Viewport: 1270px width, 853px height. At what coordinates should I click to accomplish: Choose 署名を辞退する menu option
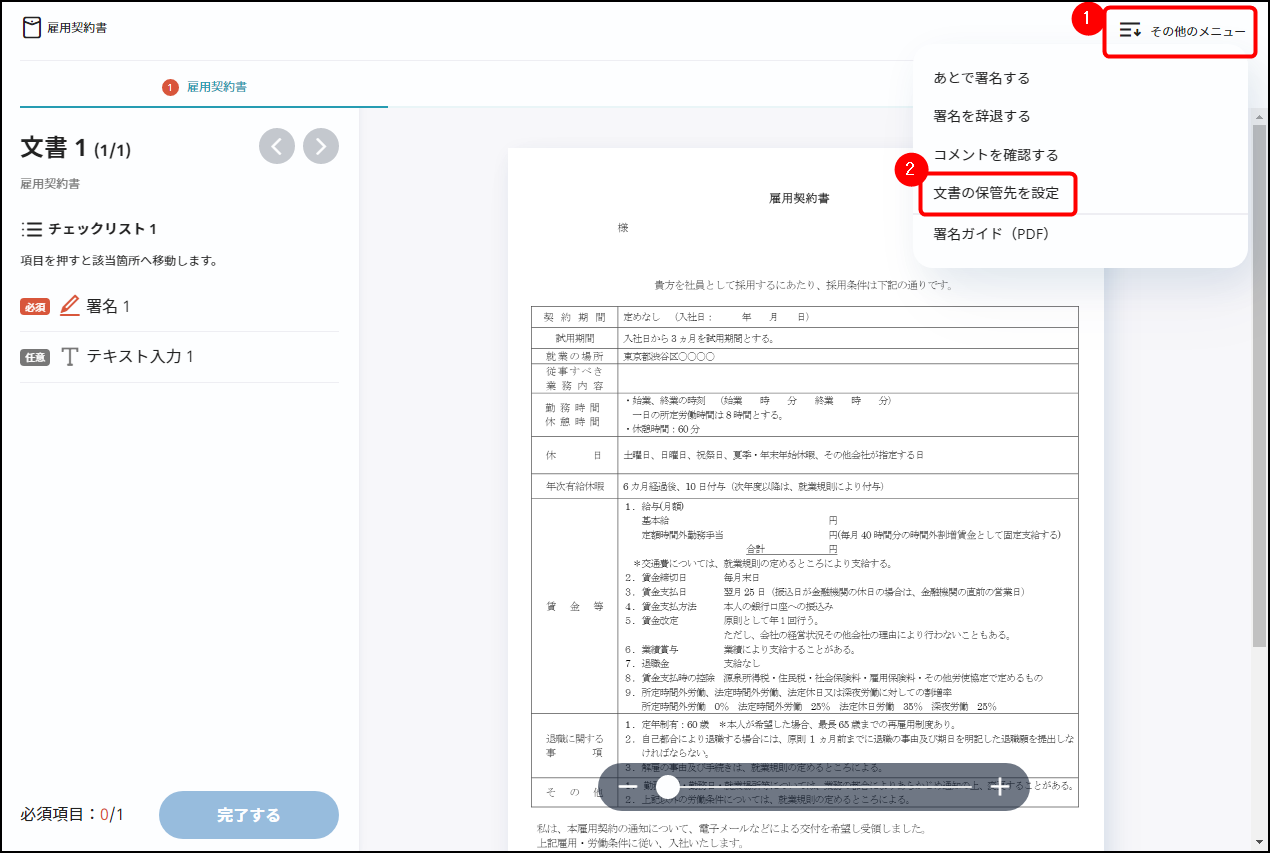click(981, 116)
